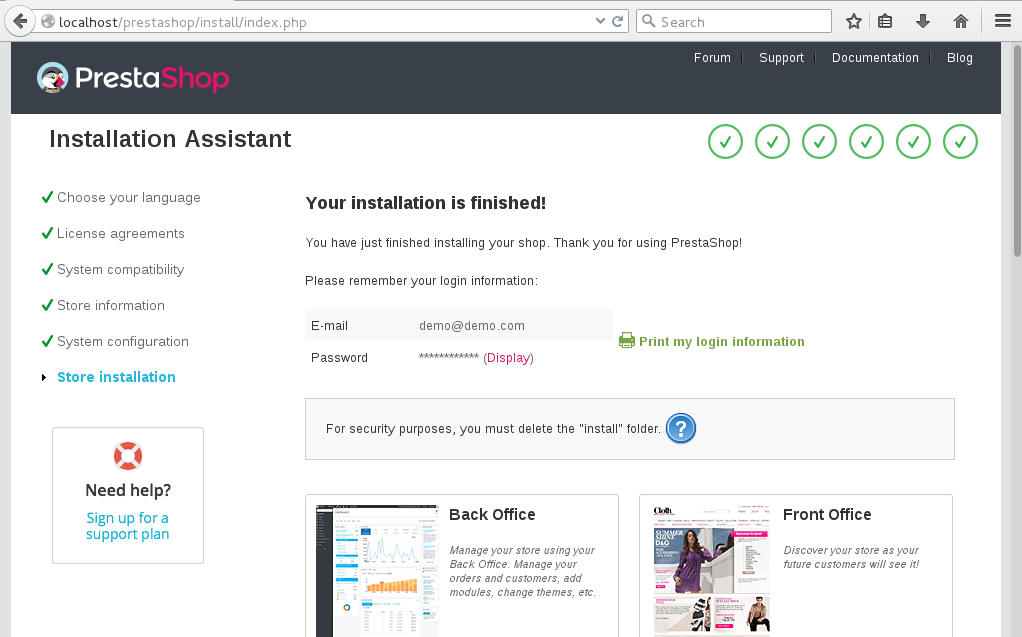The height and width of the screenshot is (637, 1022).
Task: Click the Back Office heading
Action: (x=492, y=514)
